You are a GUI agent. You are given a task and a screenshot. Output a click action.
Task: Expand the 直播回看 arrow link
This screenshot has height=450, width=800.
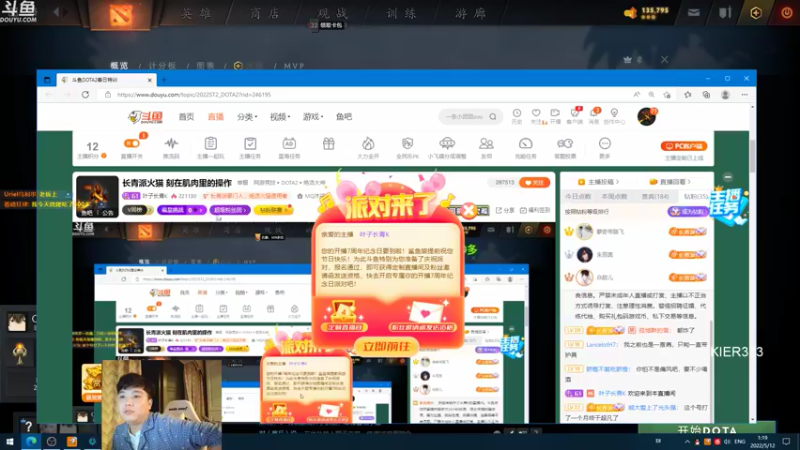[670, 182]
